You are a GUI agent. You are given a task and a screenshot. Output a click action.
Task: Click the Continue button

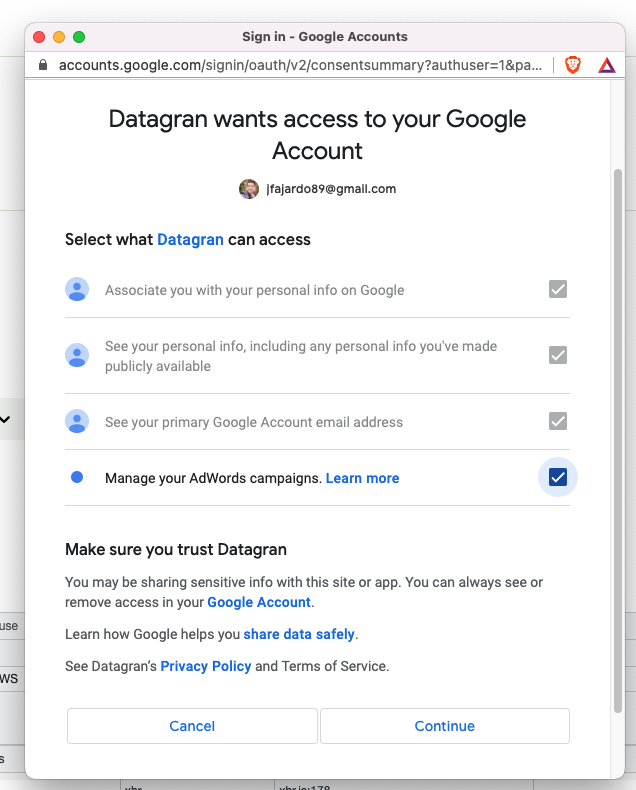click(x=444, y=726)
